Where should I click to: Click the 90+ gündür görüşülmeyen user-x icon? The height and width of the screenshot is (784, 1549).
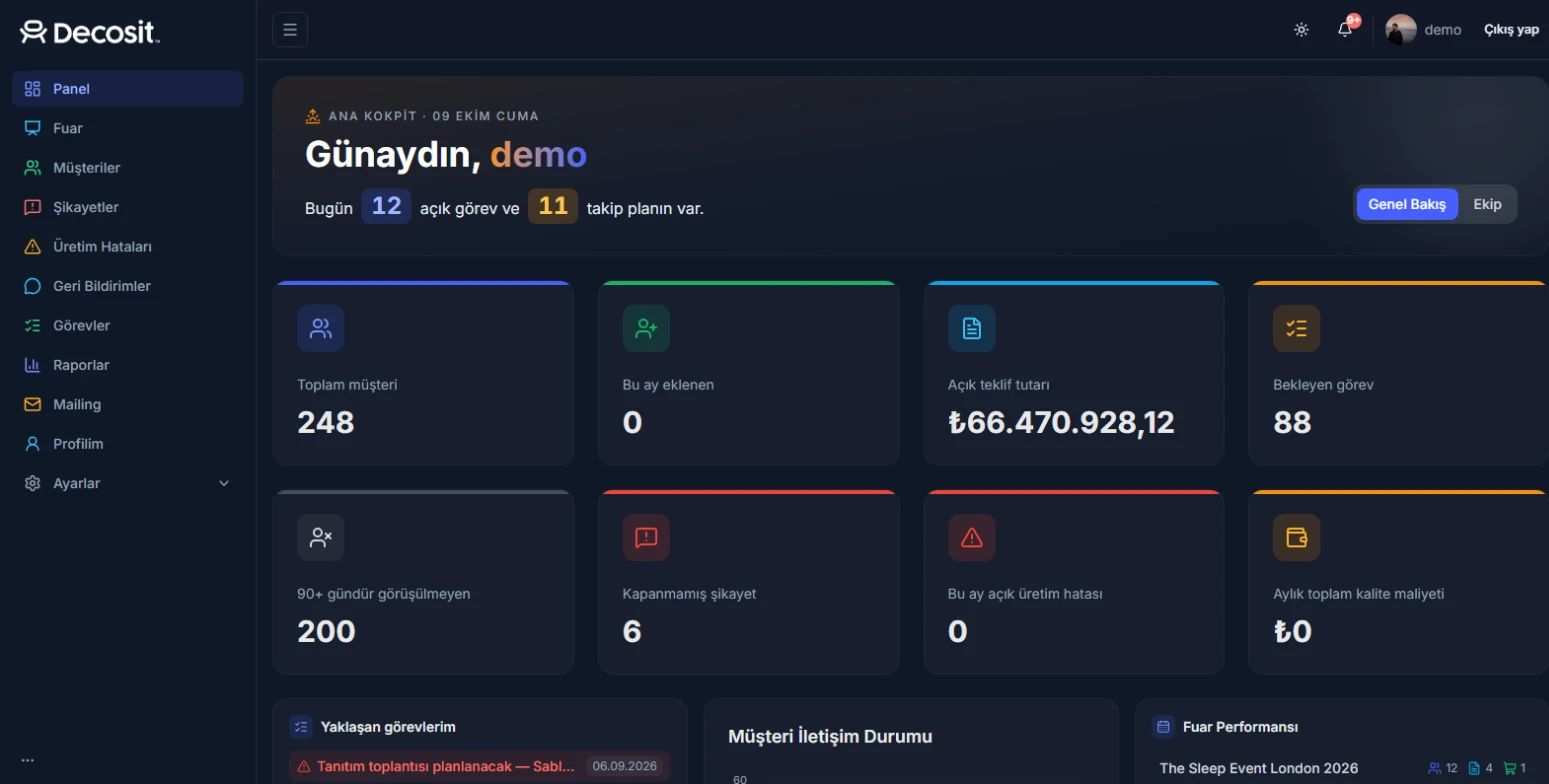tap(321, 538)
